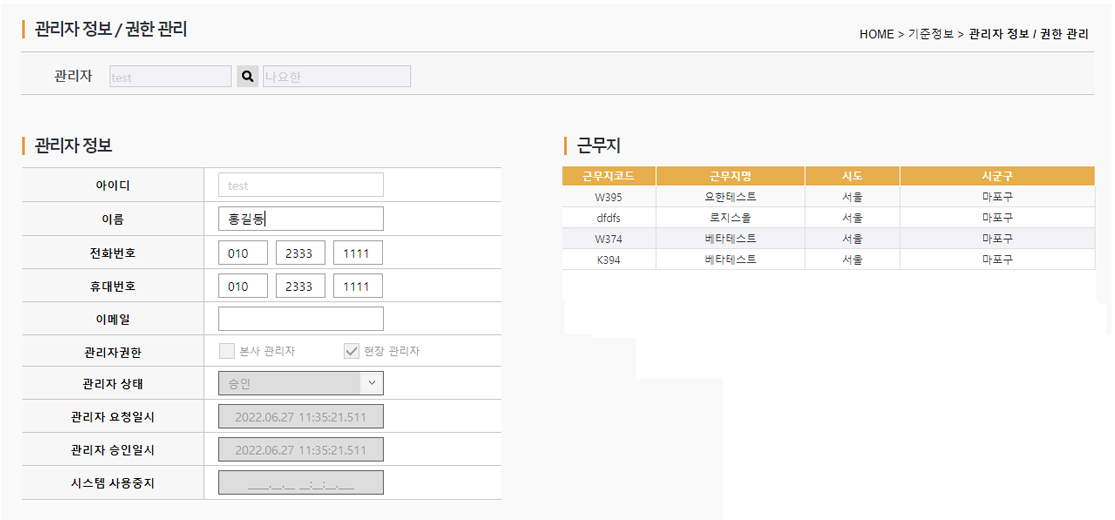Click the last 휴대번호 box with 1111

357,286
